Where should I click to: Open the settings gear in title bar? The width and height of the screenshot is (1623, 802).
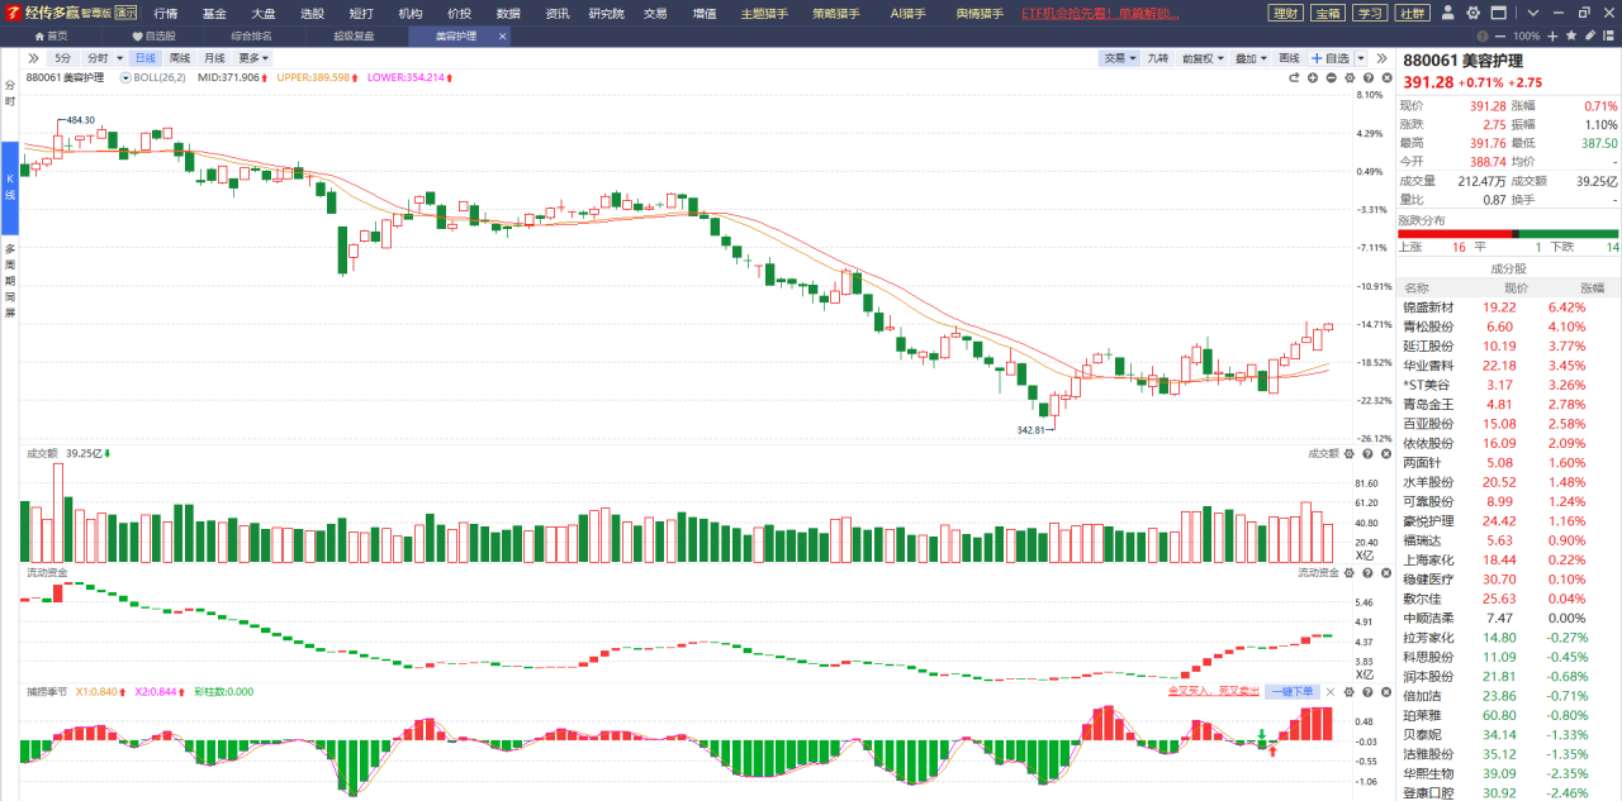(1473, 13)
